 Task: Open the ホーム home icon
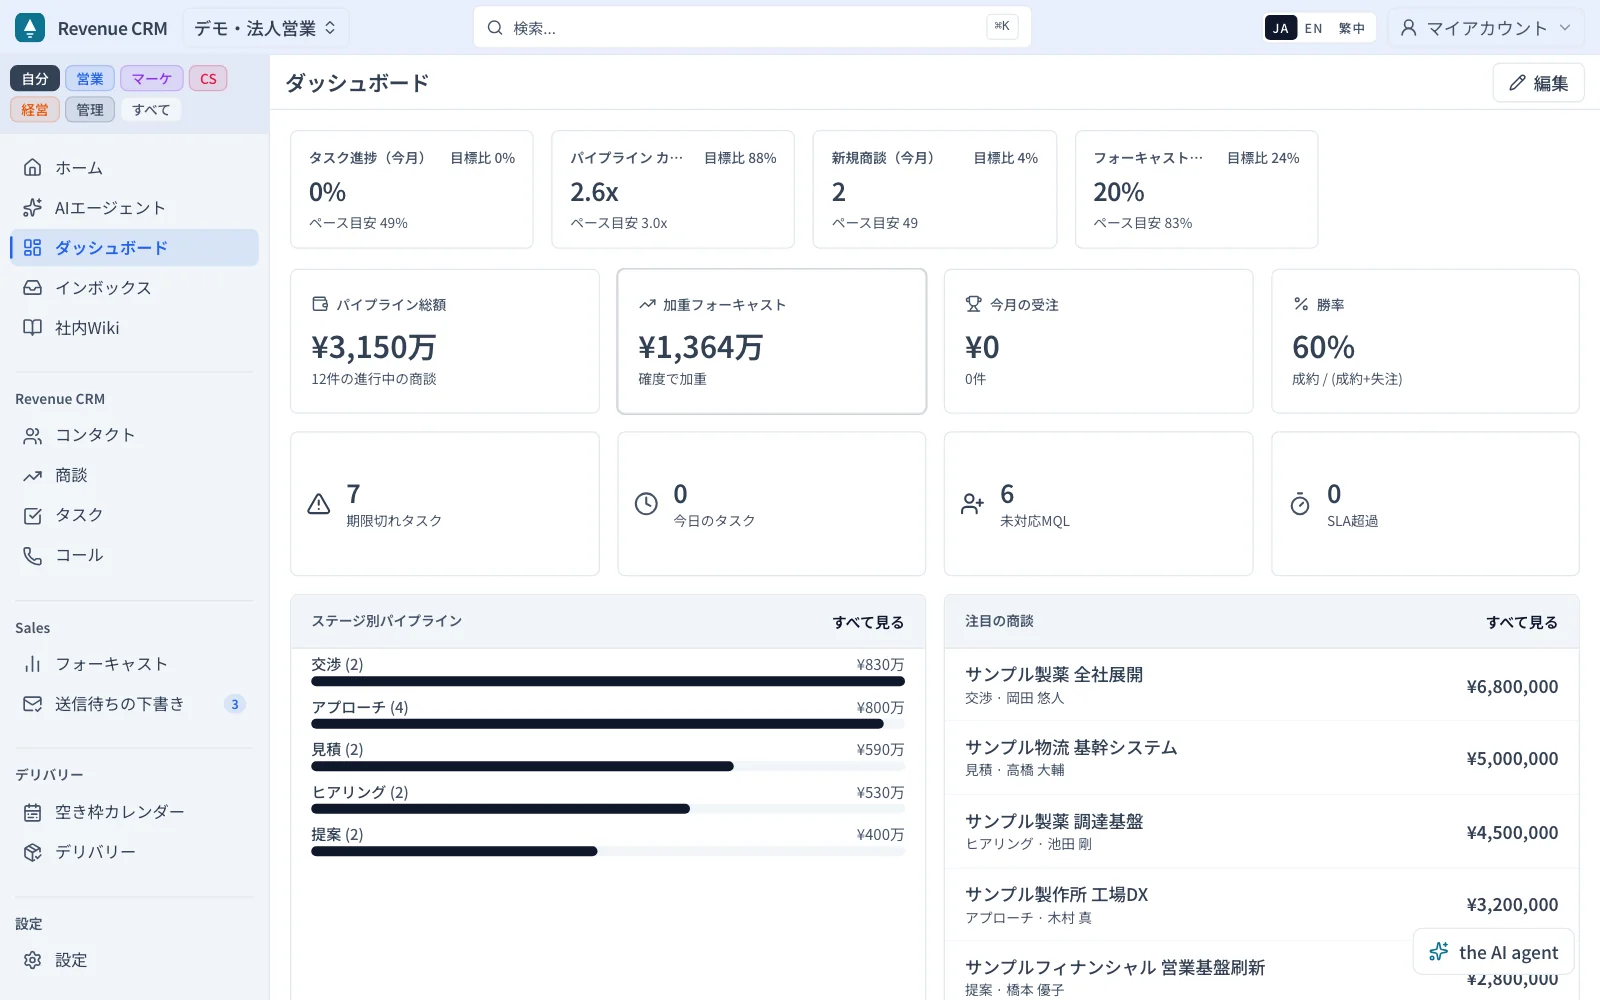click(33, 168)
